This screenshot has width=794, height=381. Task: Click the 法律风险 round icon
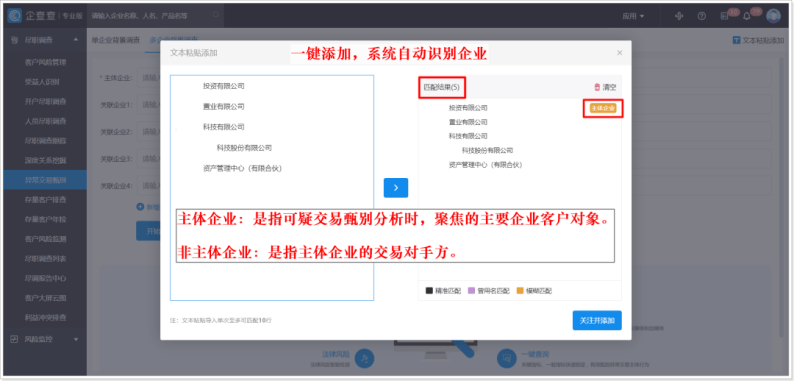(365, 358)
